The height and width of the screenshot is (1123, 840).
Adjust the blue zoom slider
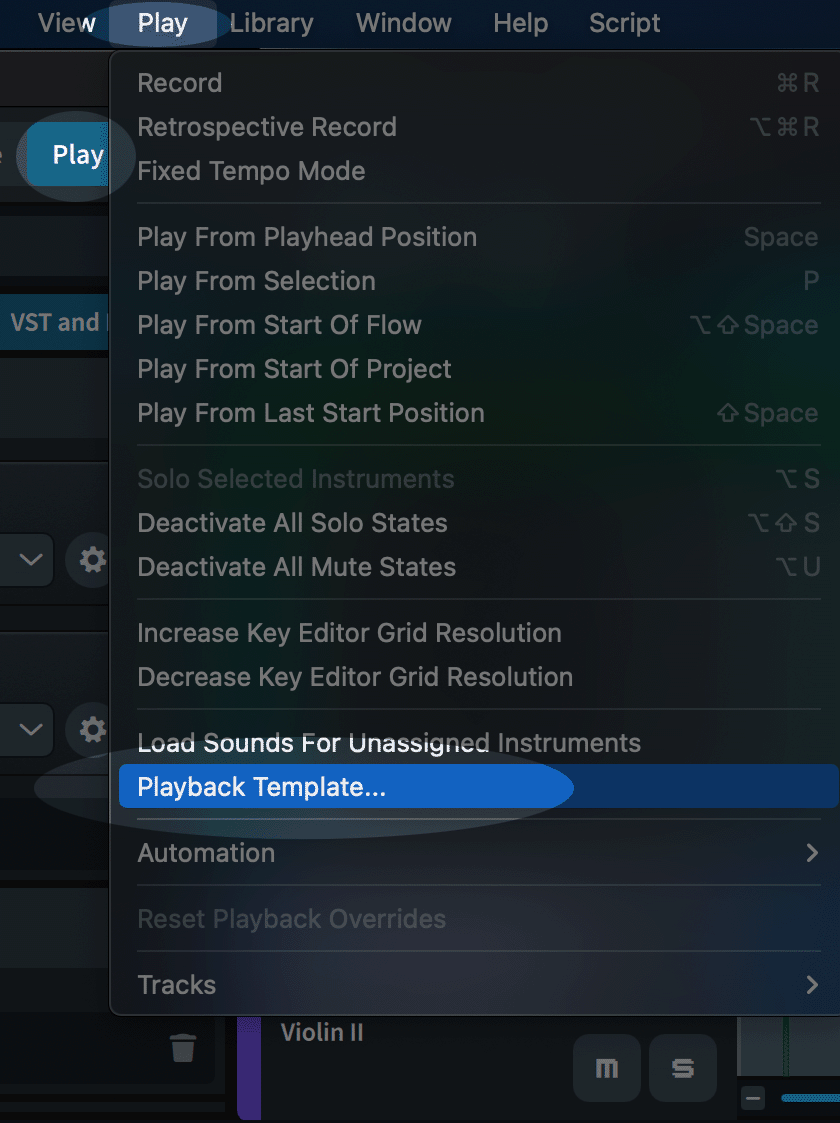810,1098
